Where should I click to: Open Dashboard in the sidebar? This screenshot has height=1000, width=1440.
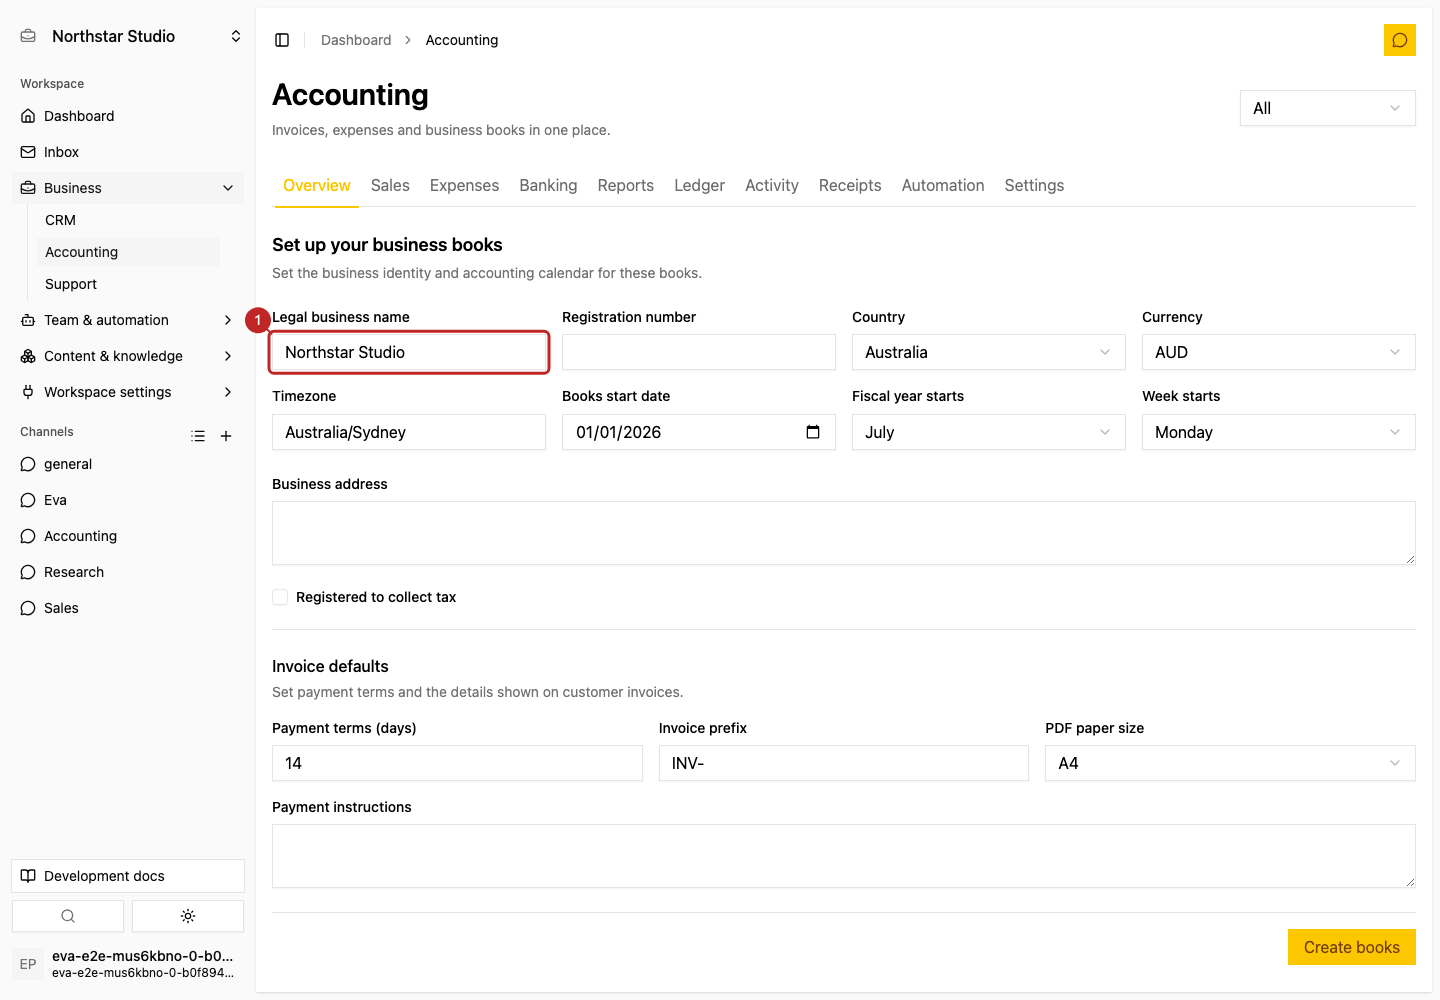(128, 116)
